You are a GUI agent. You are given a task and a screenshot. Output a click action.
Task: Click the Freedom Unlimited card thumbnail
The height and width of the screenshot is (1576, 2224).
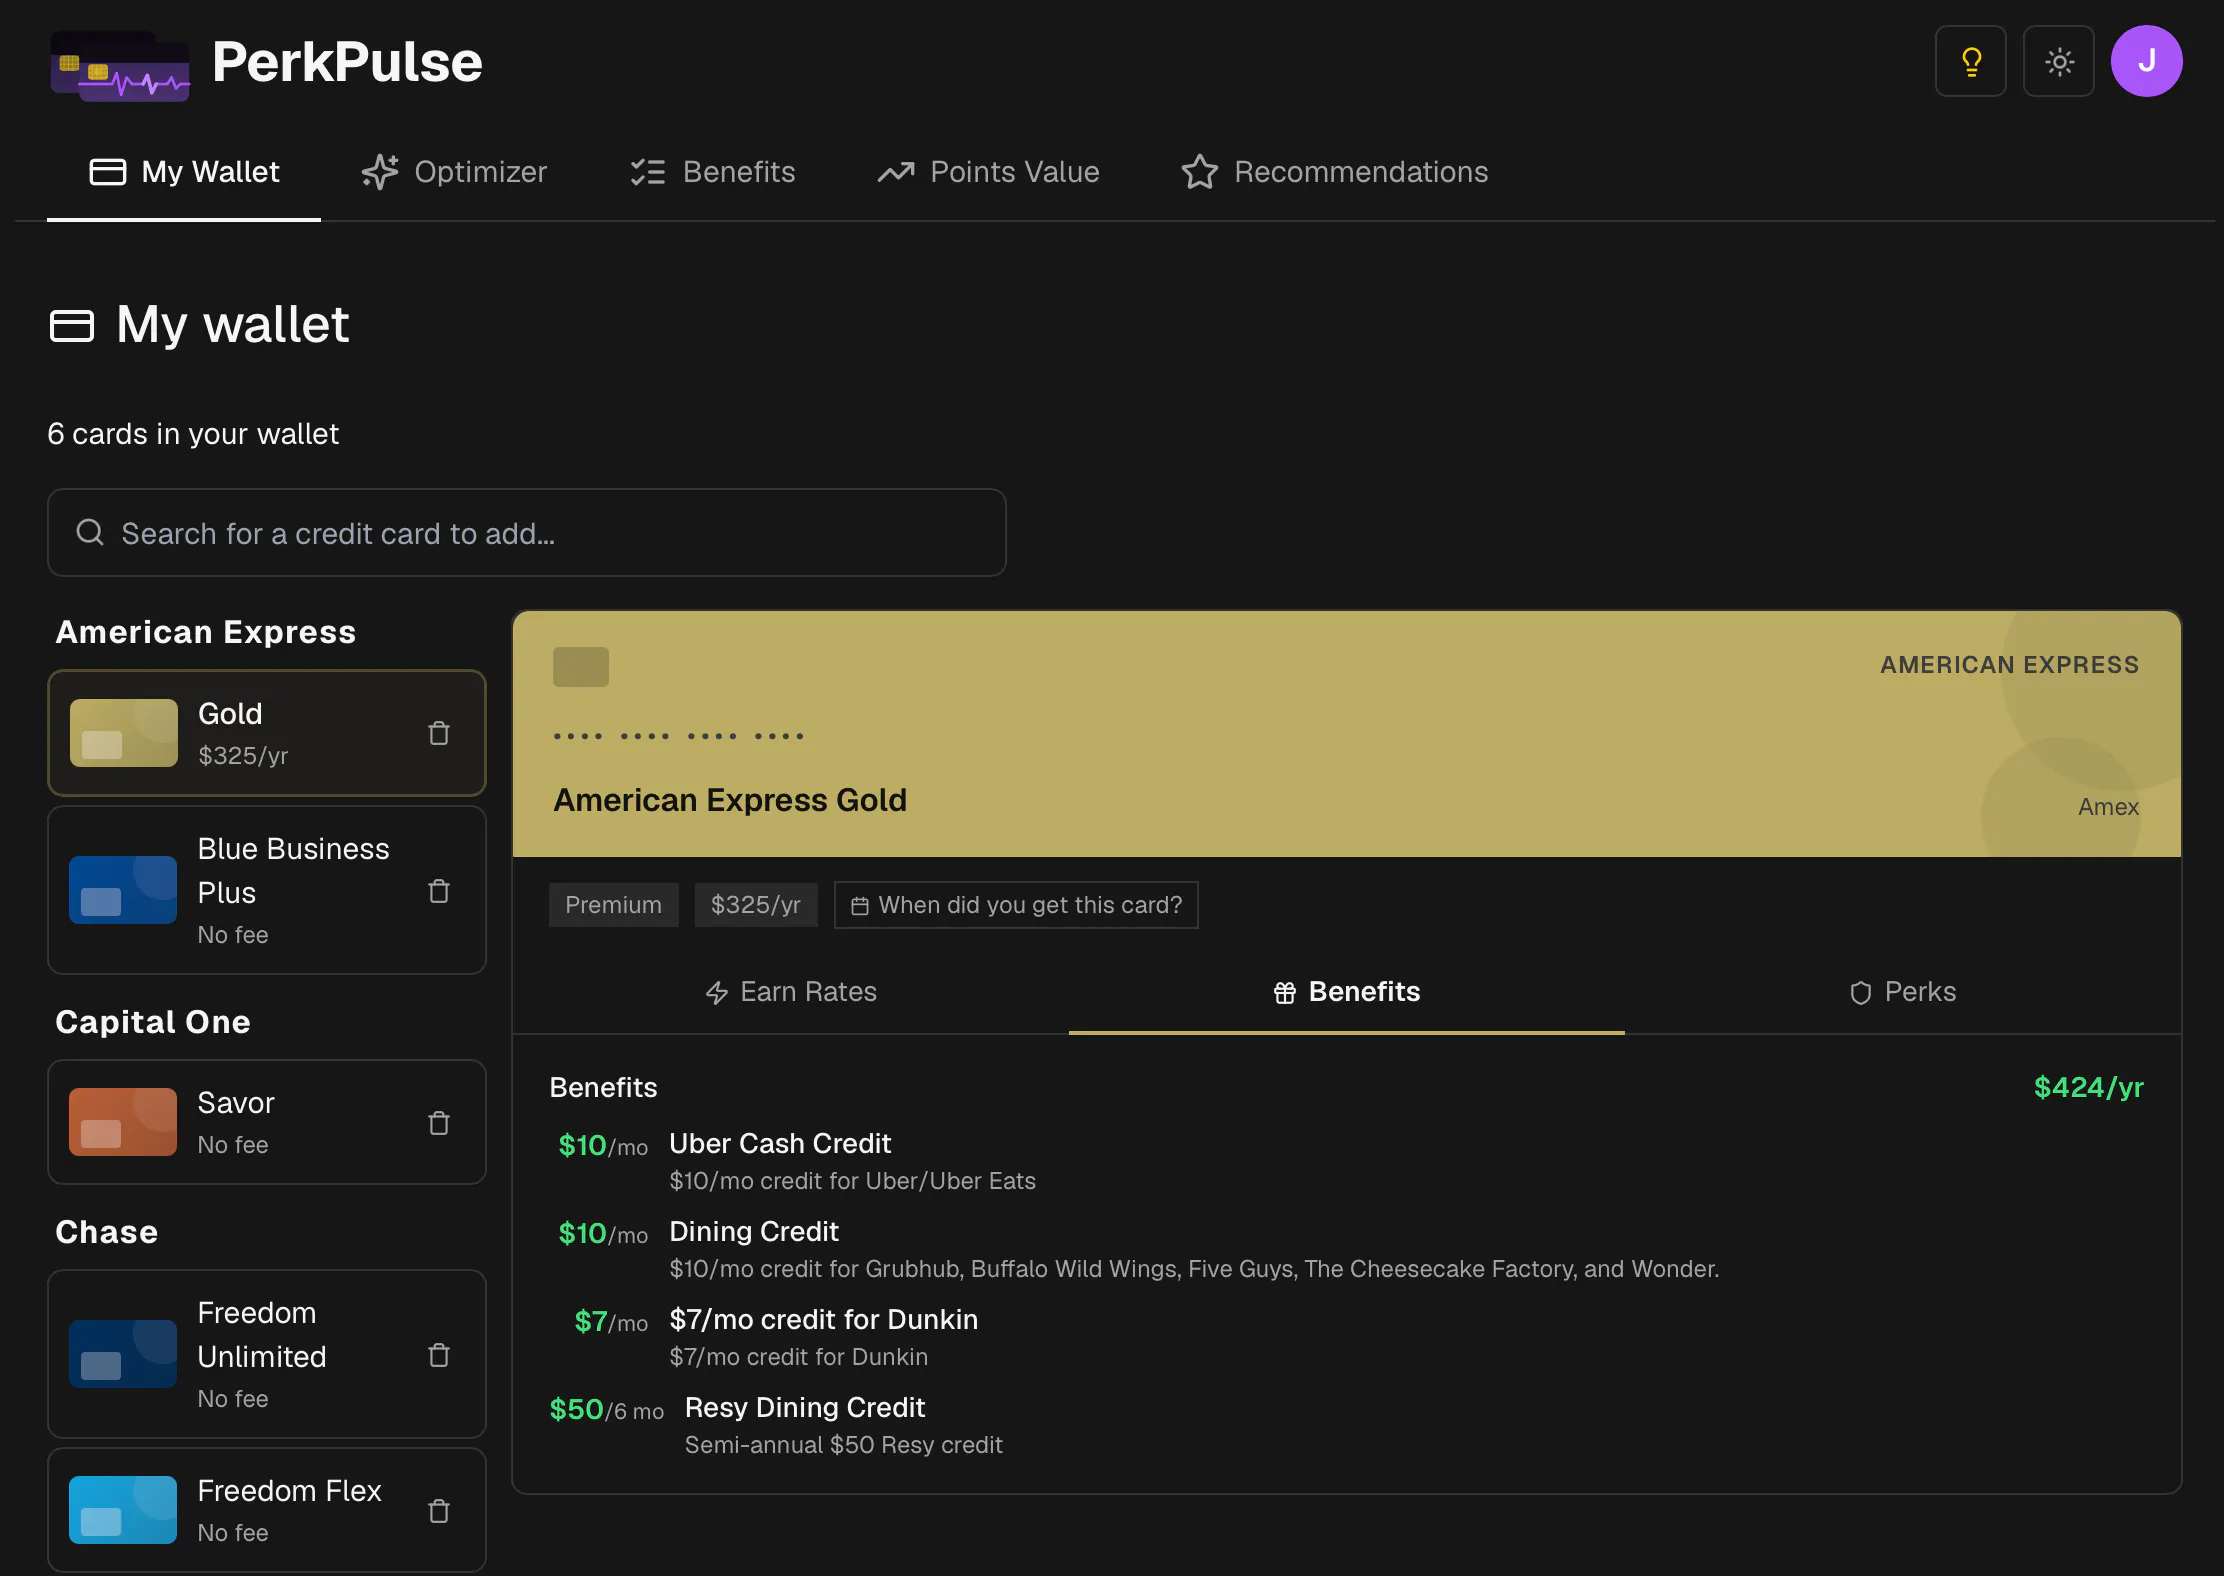123,1354
